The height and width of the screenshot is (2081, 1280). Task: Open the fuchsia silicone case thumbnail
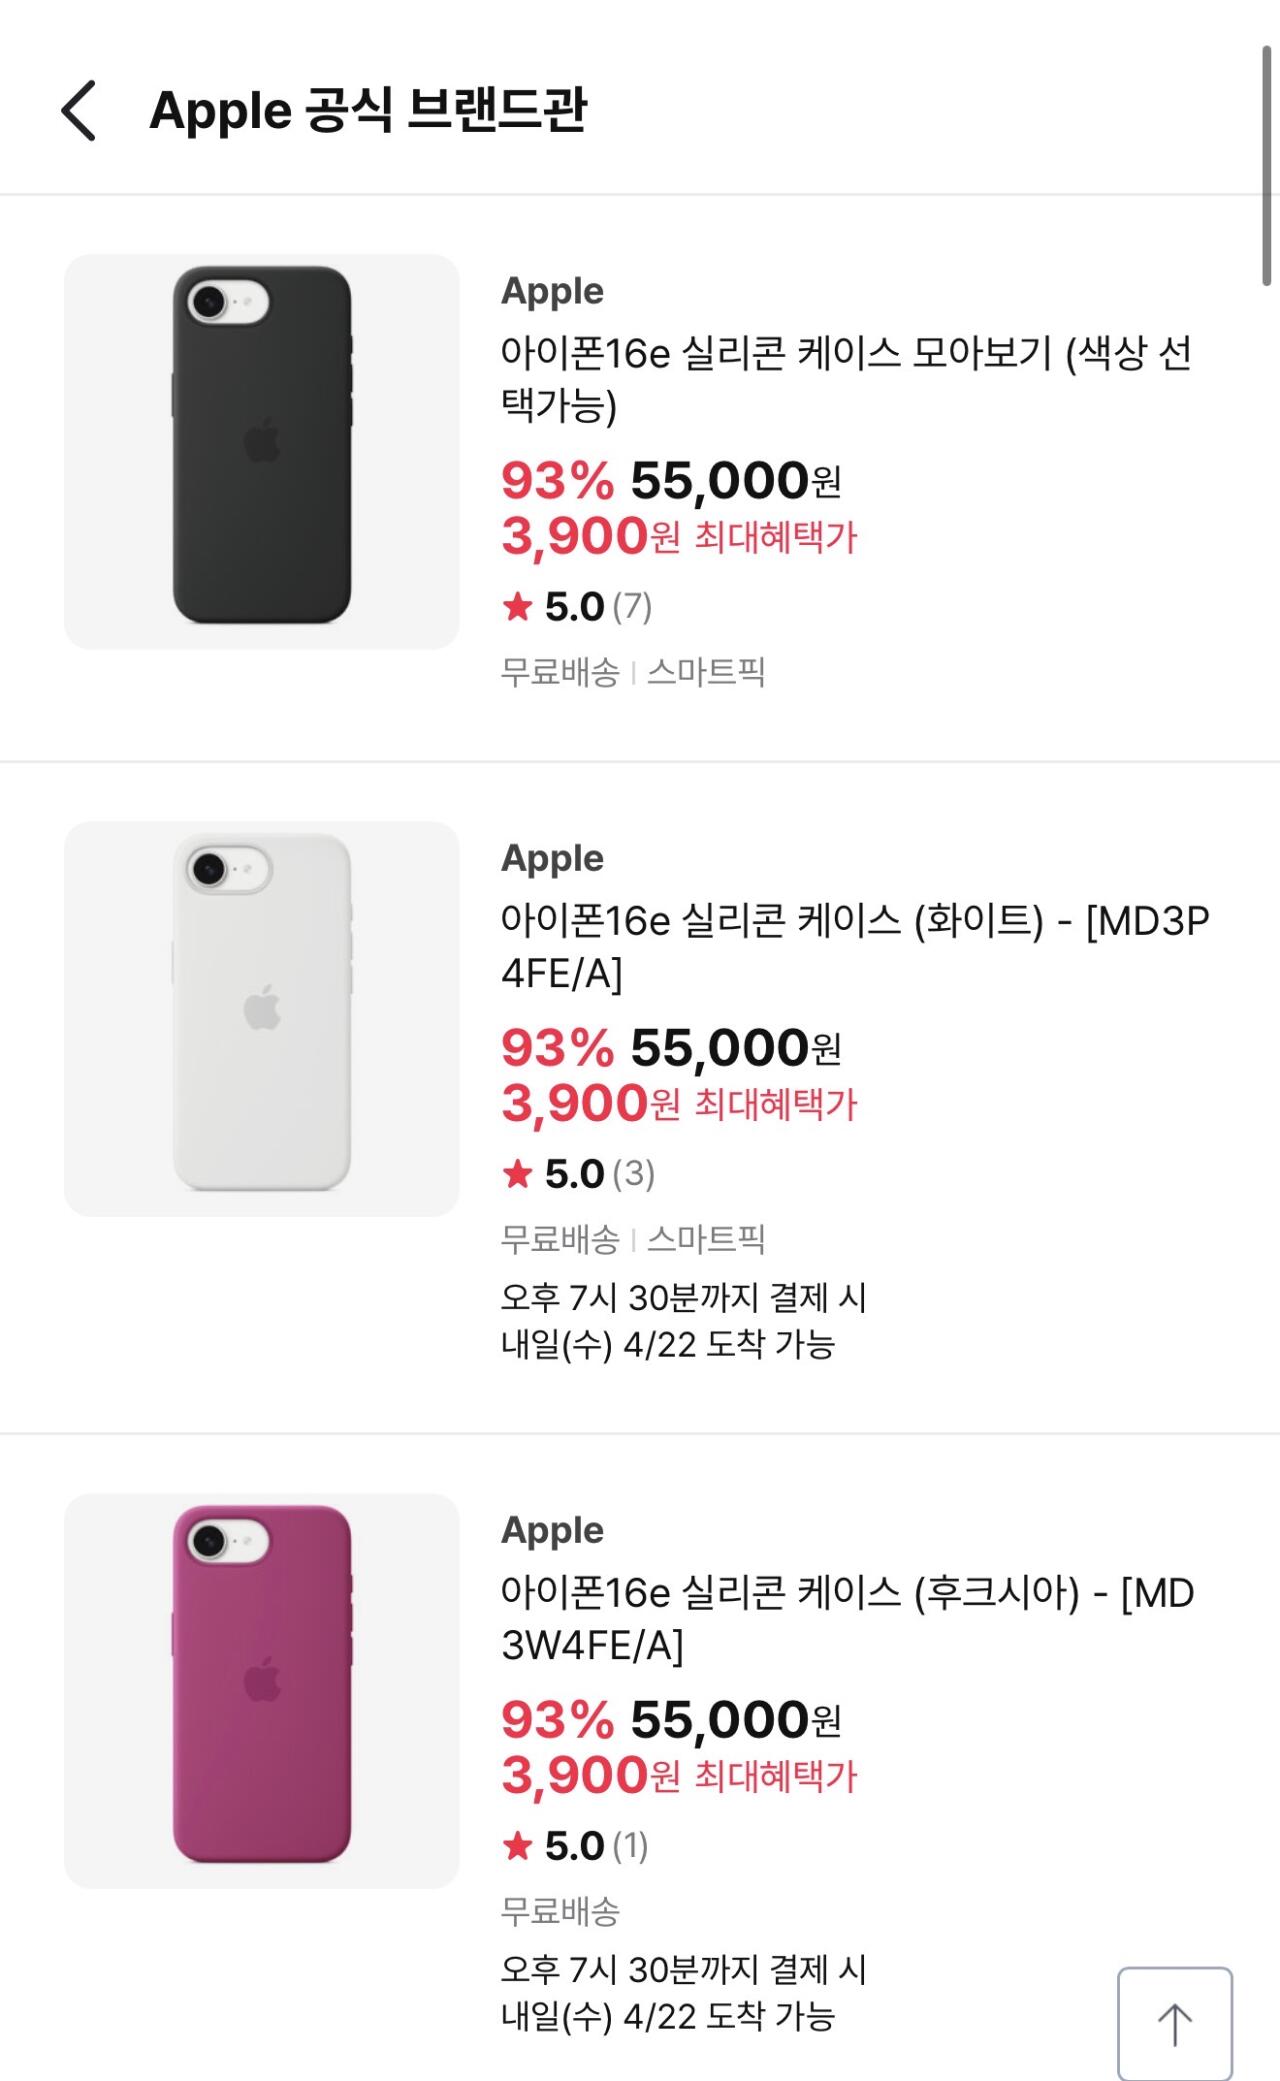[x=262, y=1690]
